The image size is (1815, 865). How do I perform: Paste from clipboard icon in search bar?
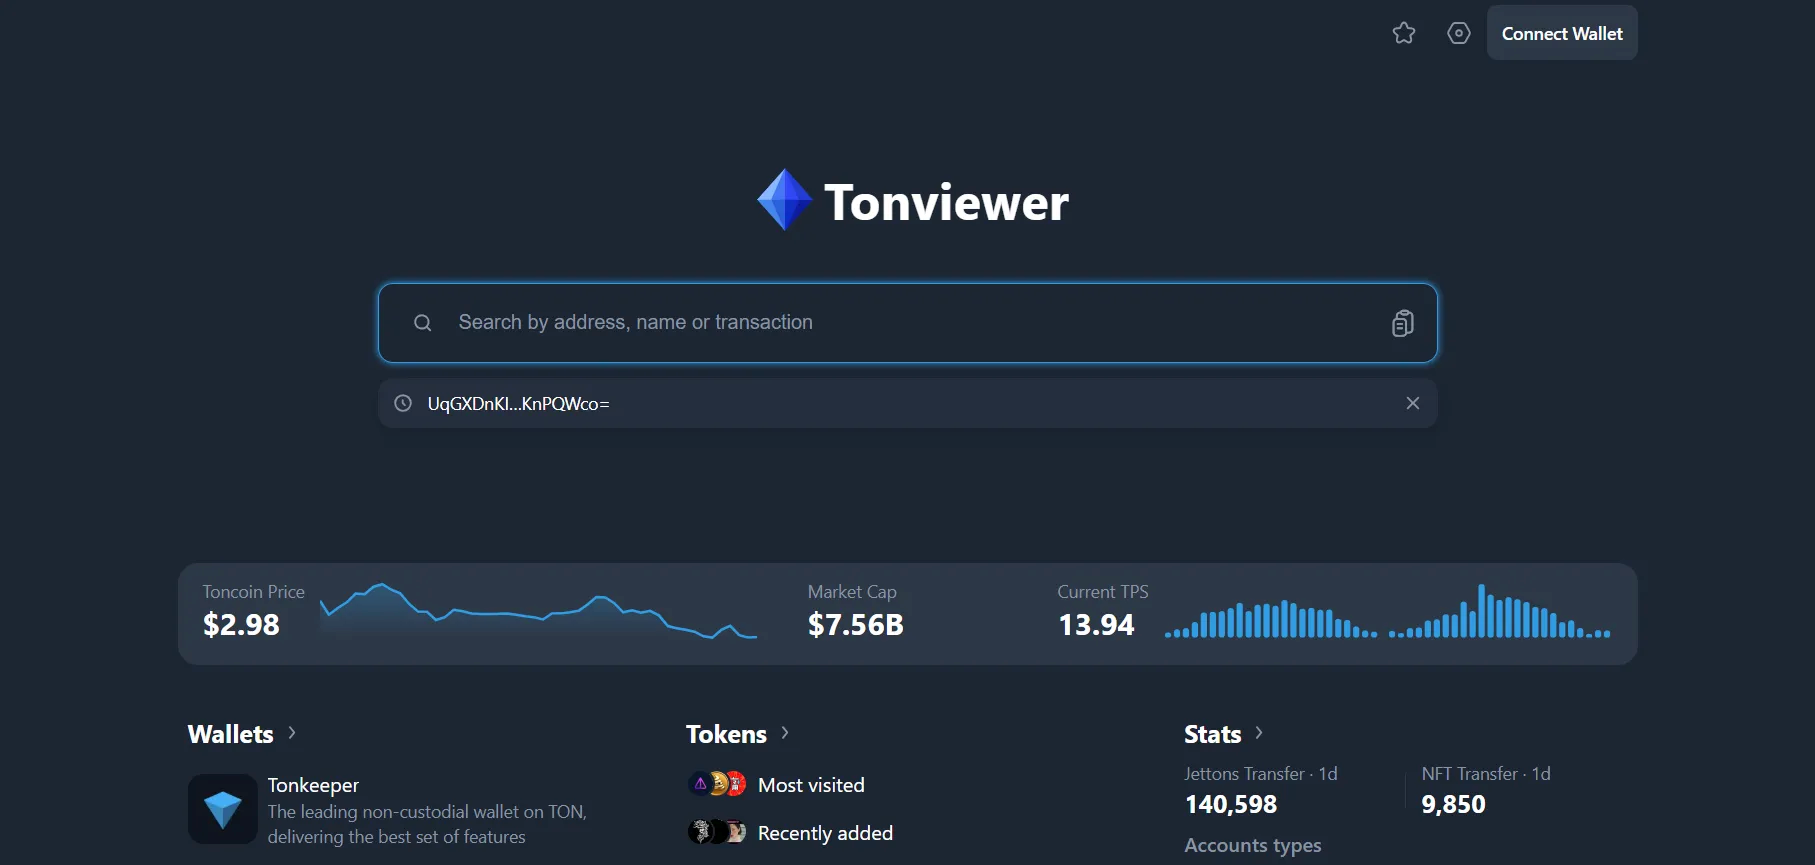point(1403,323)
